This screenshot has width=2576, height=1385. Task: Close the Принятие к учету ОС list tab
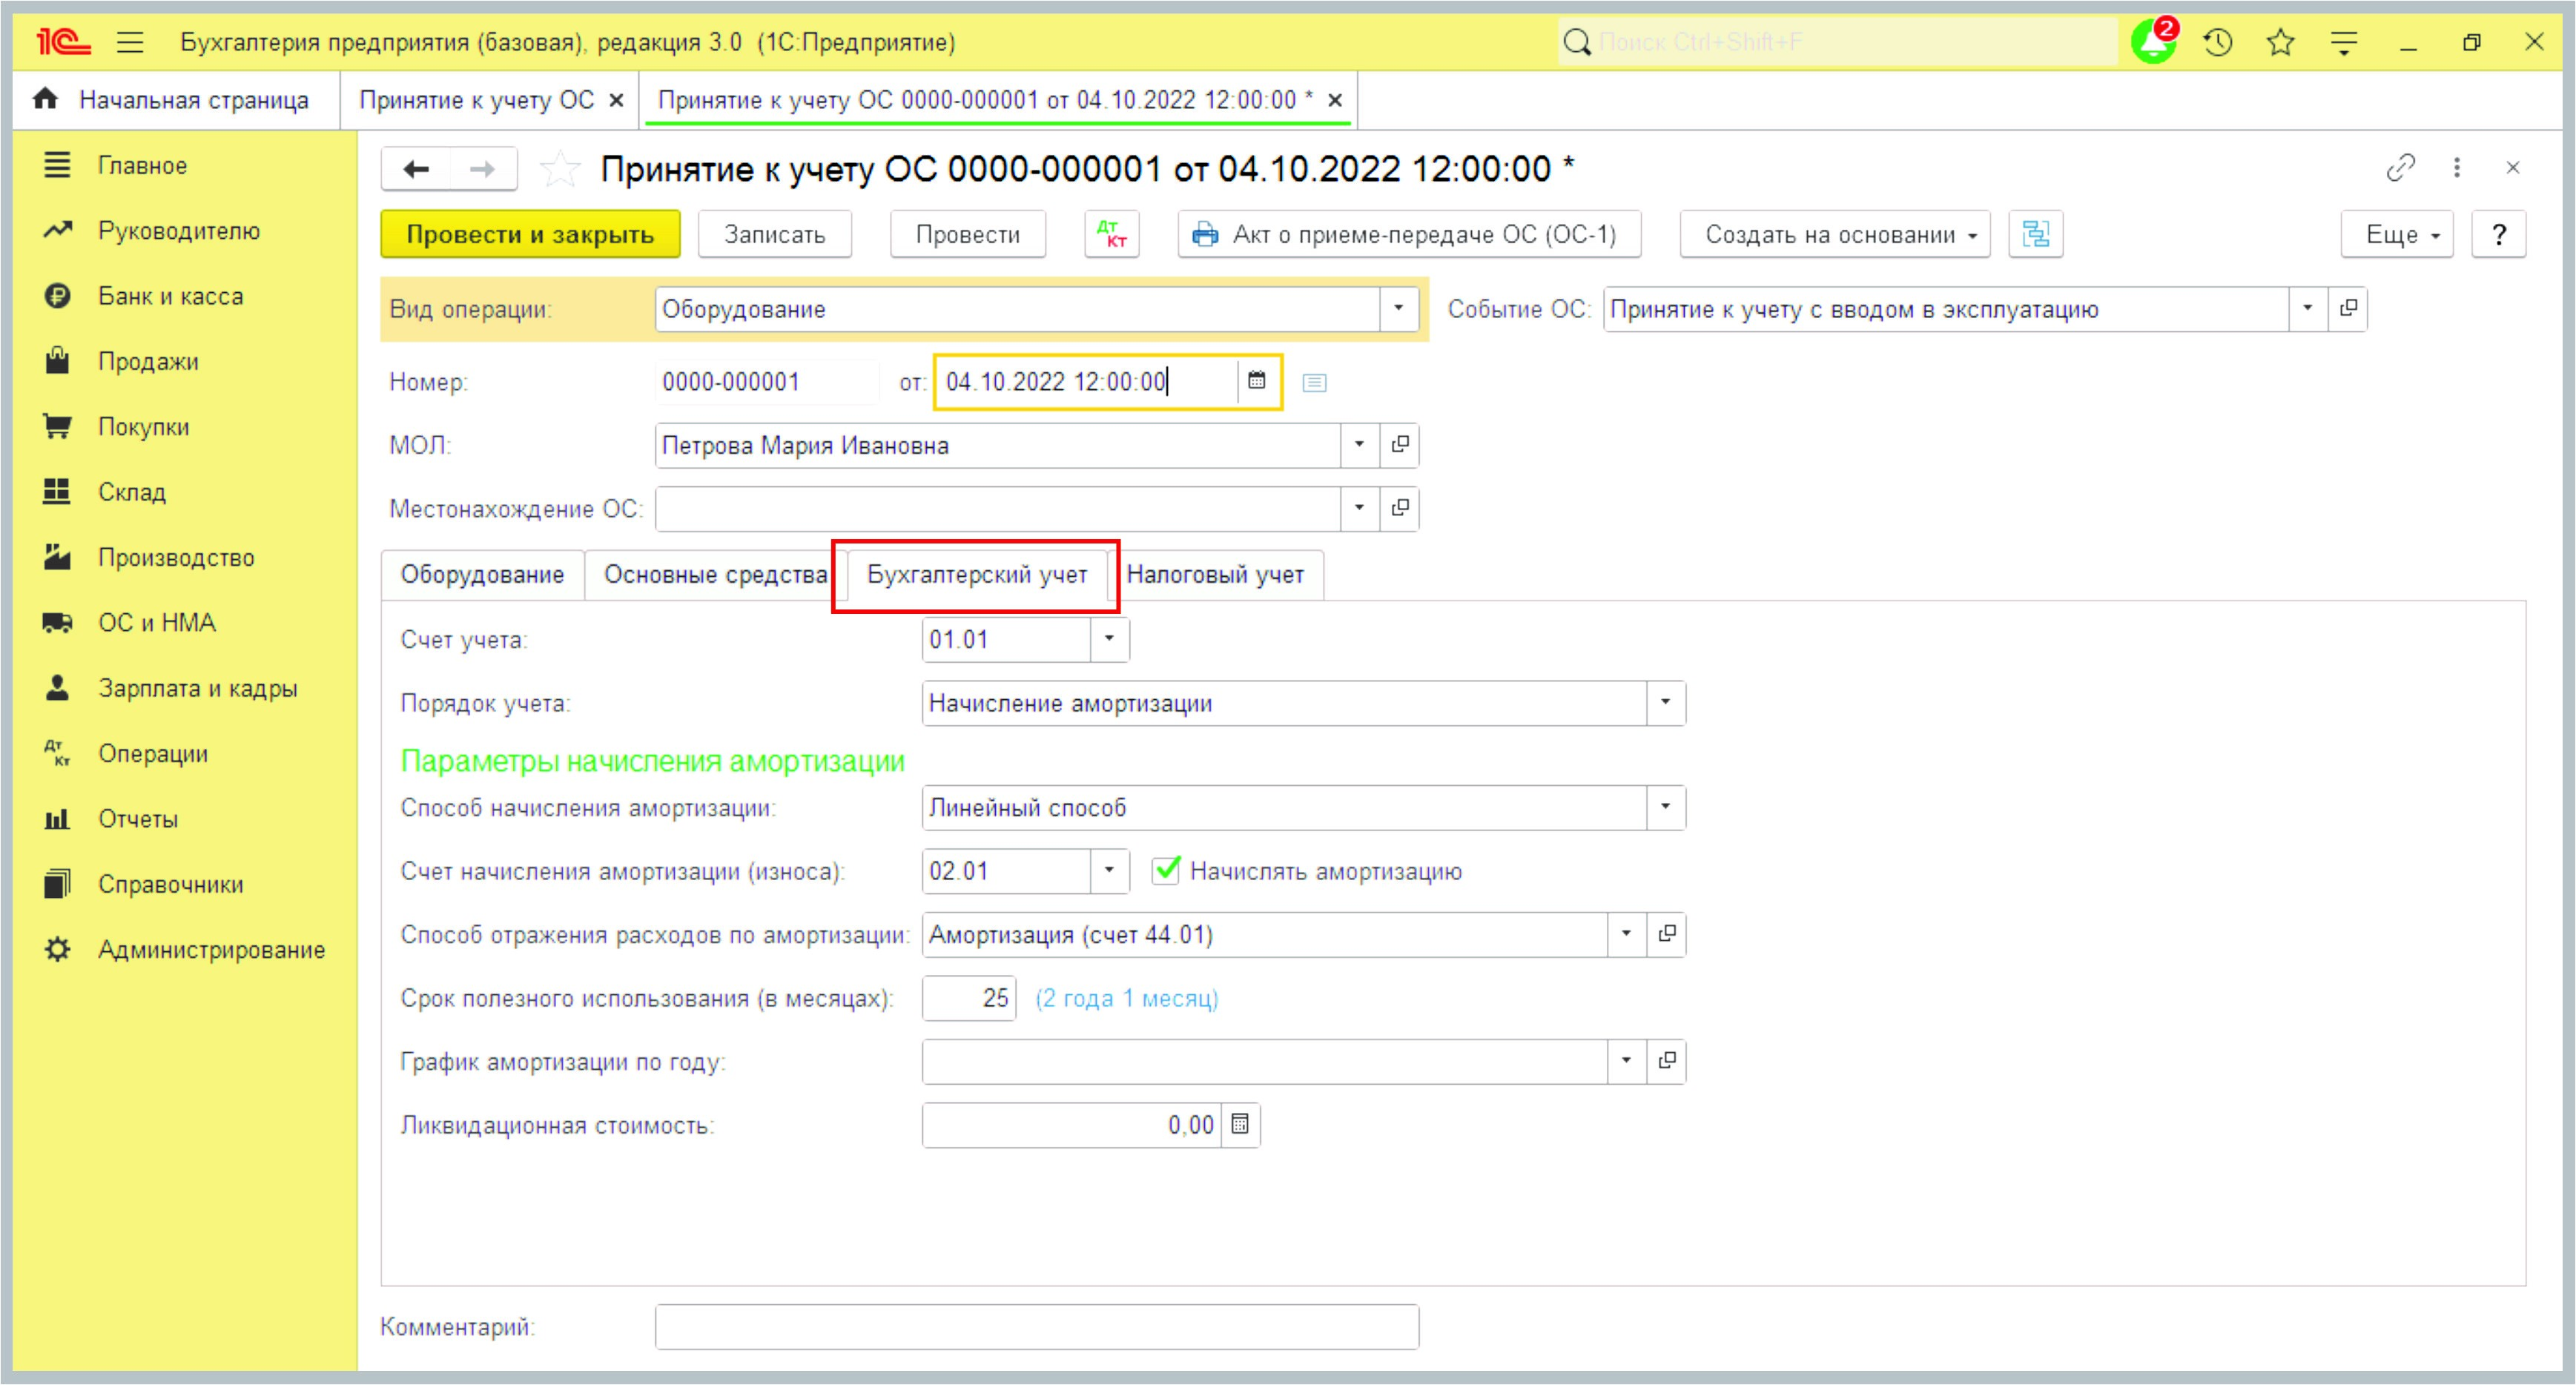pyautogui.click(x=616, y=100)
